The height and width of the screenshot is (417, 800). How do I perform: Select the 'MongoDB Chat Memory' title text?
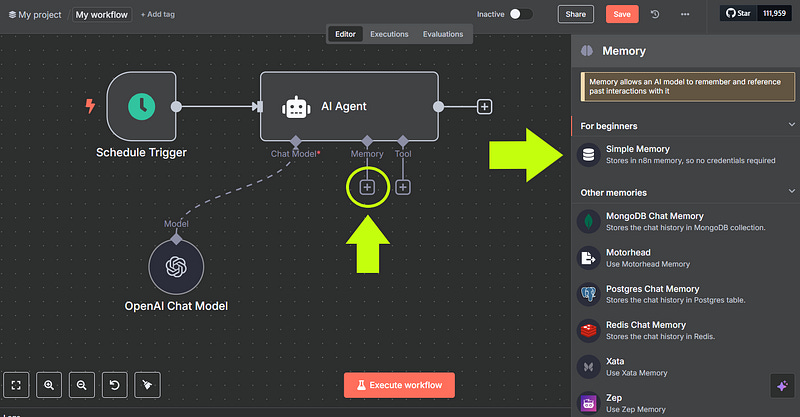pyautogui.click(x=655, y=216)
